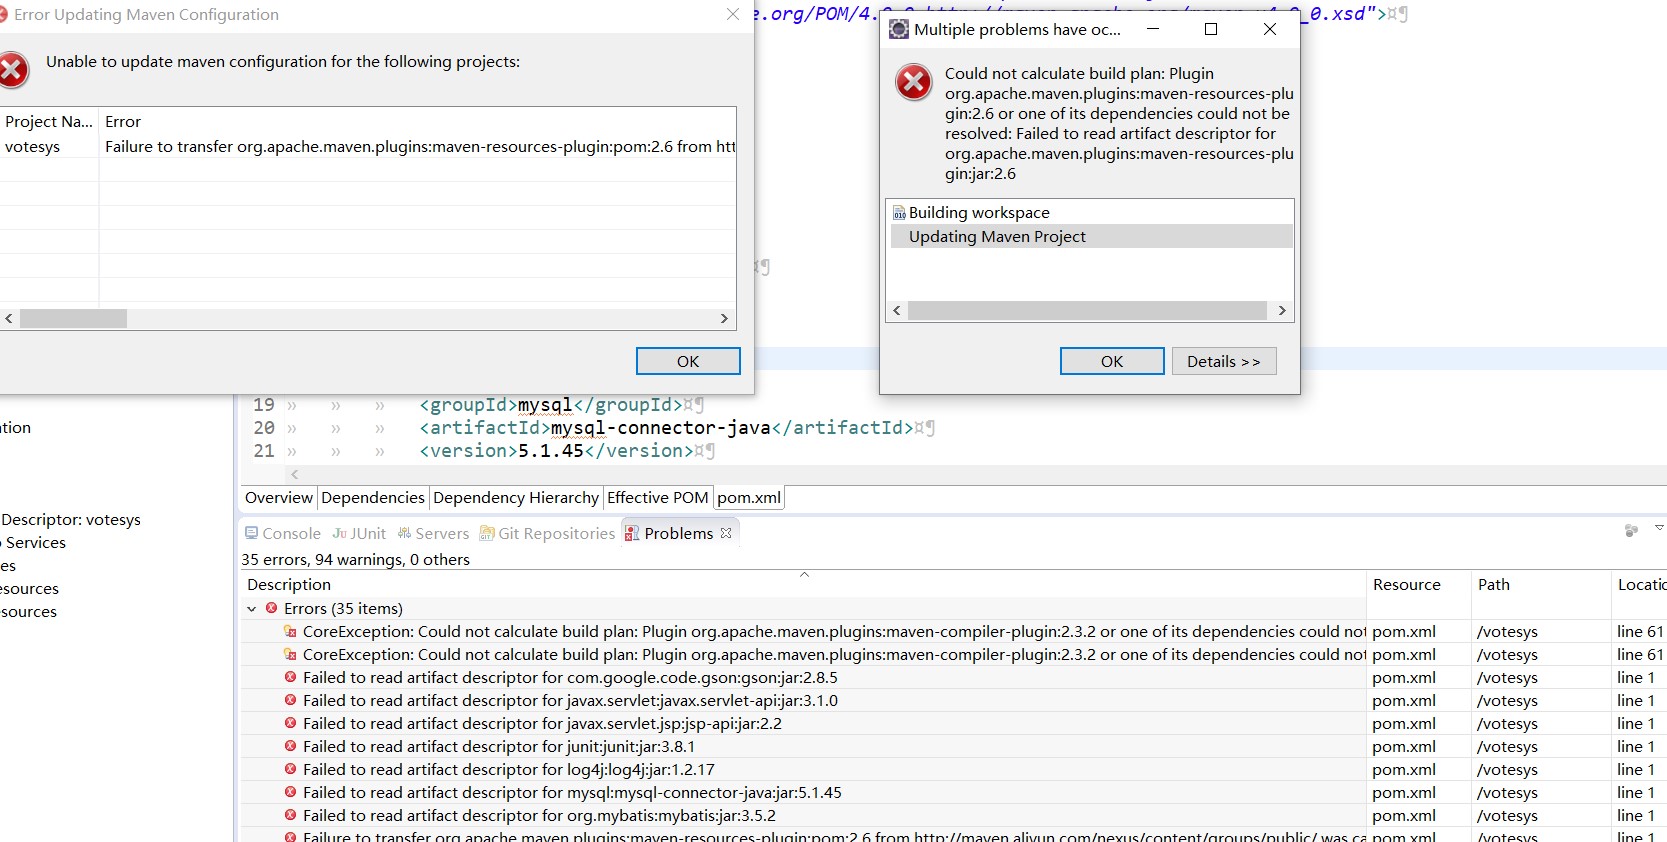
Task: Sort by the Location column header
Action: tap(1640, 584)
